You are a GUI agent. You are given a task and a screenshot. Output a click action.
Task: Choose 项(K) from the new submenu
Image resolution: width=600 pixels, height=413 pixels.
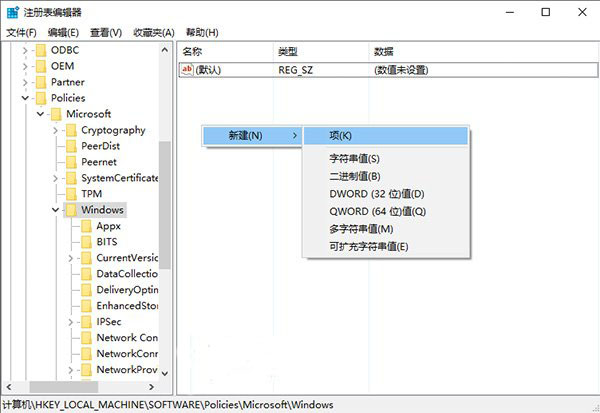[340, 135]
